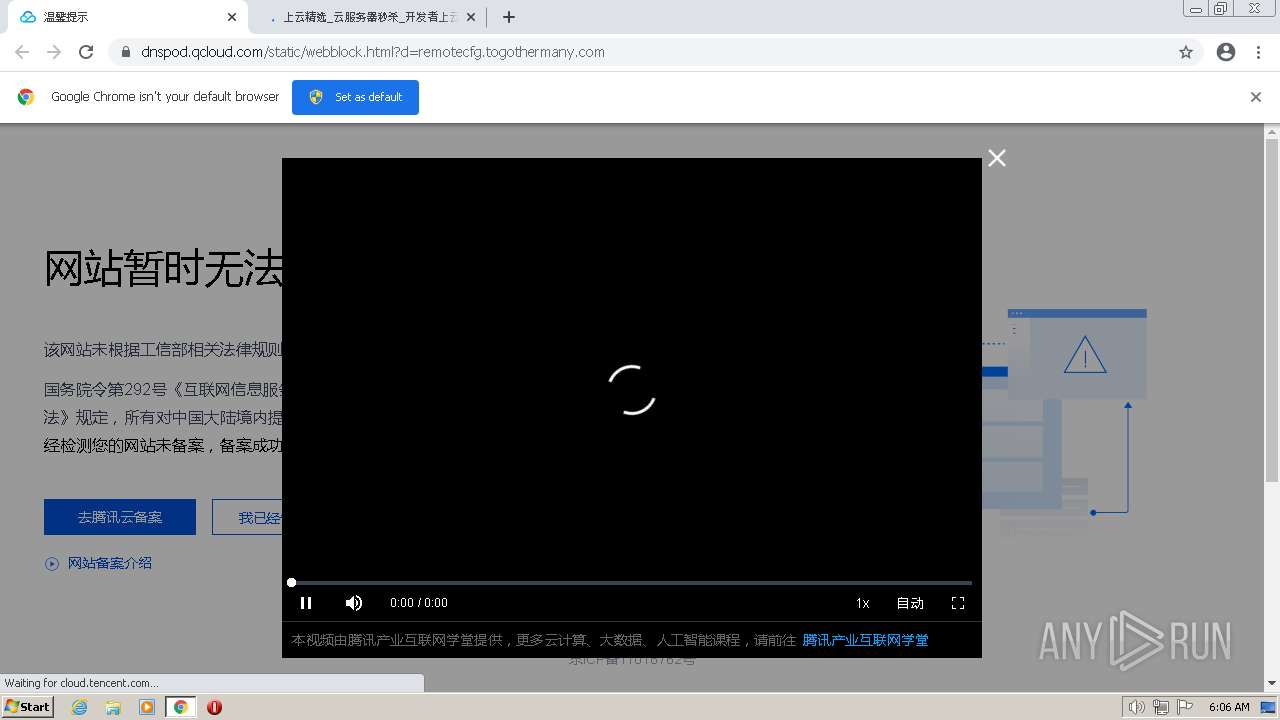Close the video popup with the X
Viewport: 1280px width, 720px height.
997,158
